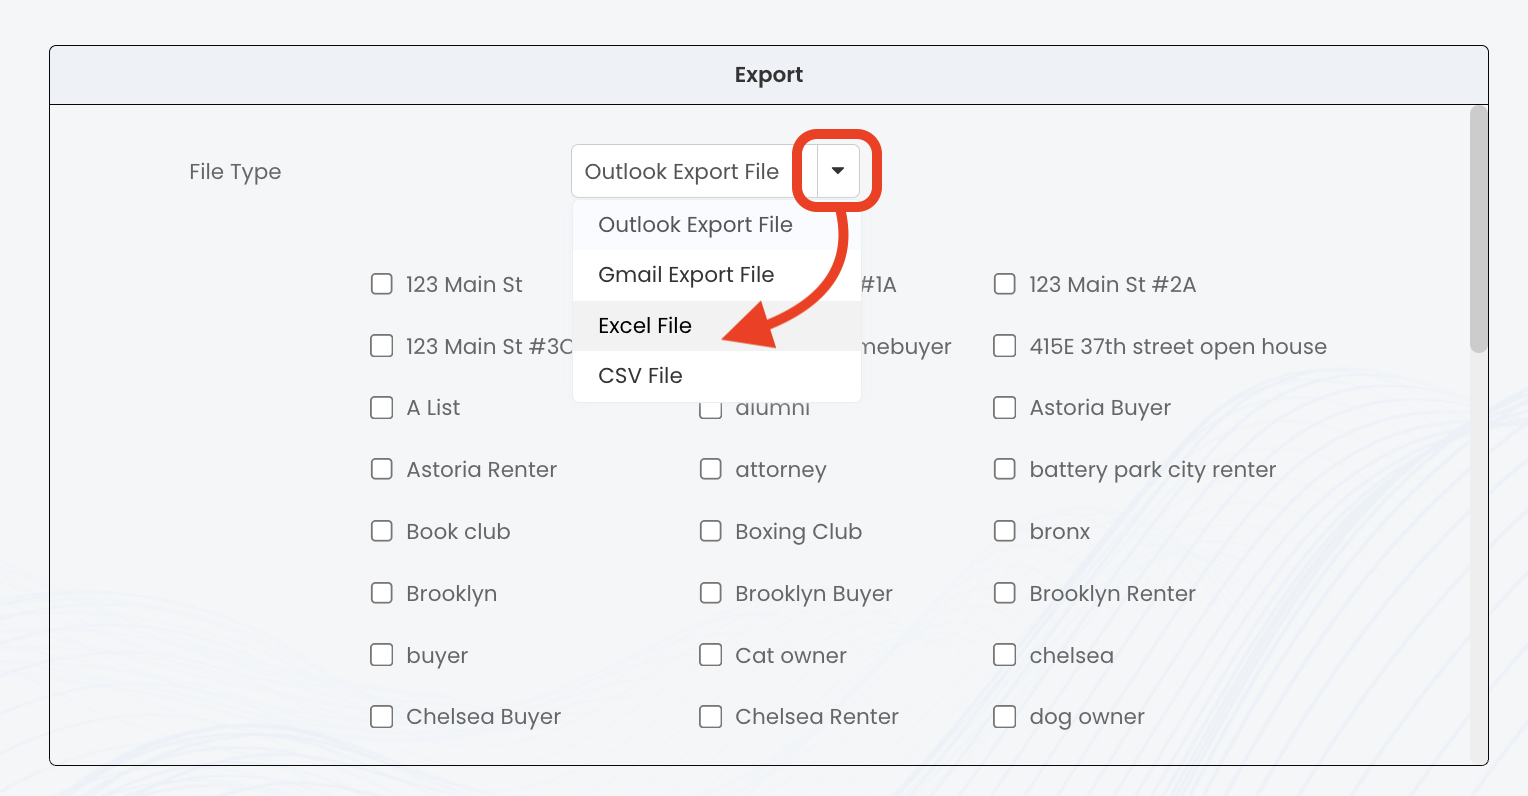The image size is (1528, 796).
Task: Enable the Book club checkbox
Action: tap(382, 532)
